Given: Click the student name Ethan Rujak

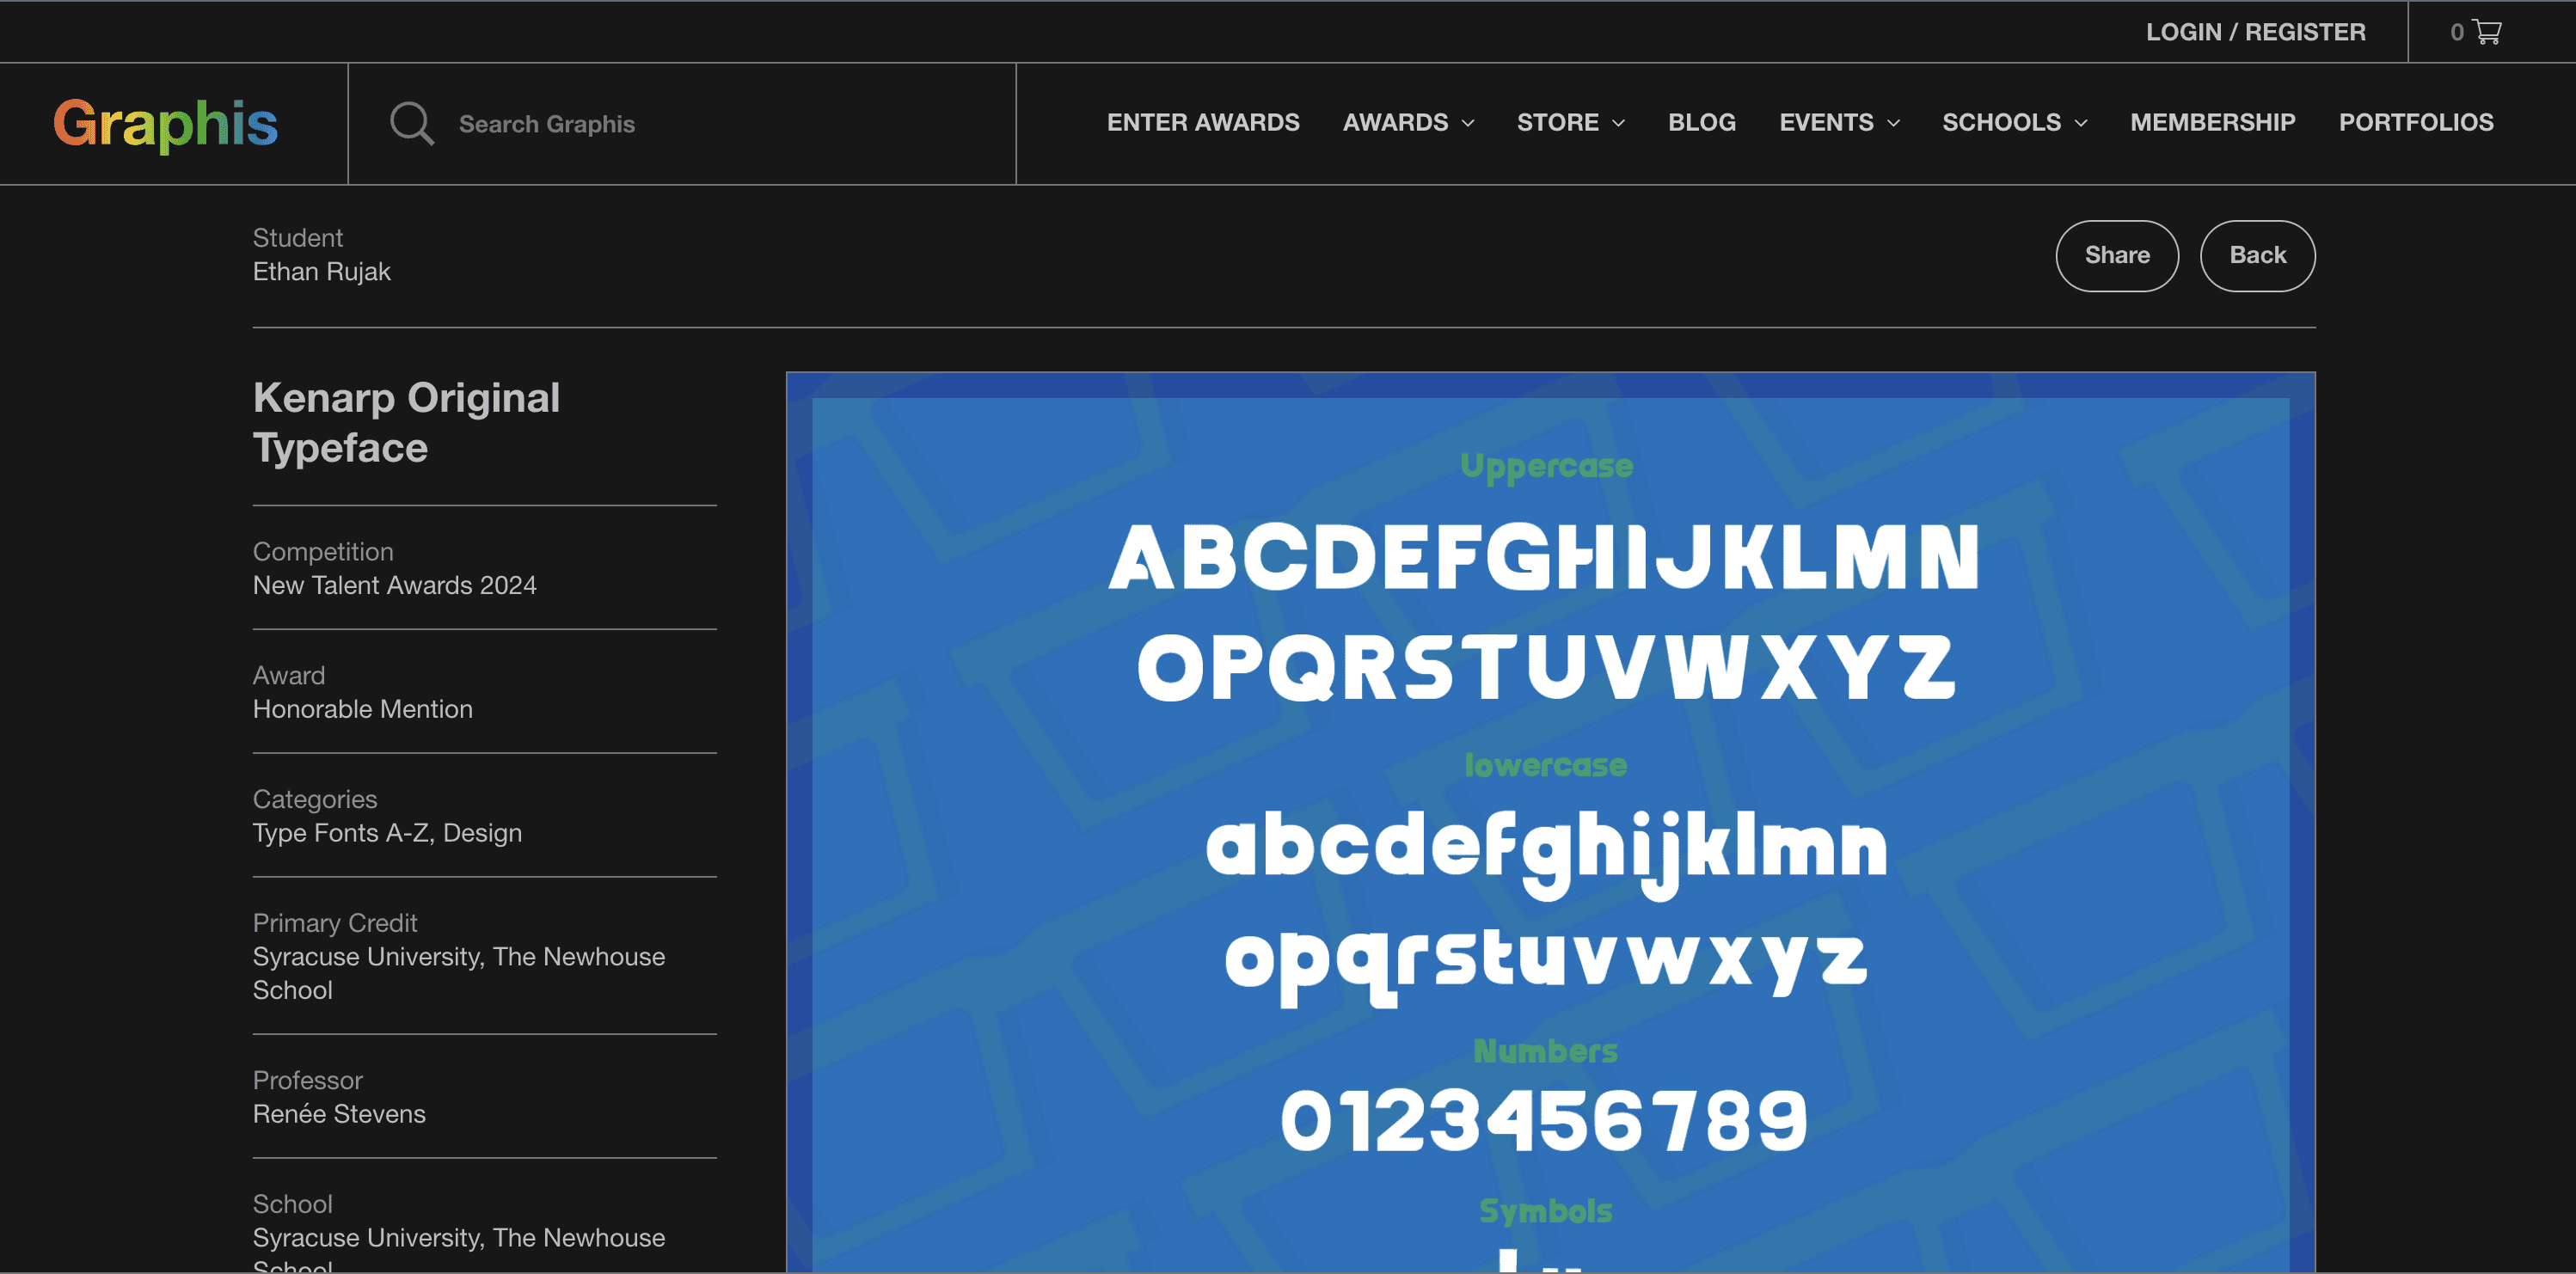Looking at the screenshot, I should [x=321, y=271].
